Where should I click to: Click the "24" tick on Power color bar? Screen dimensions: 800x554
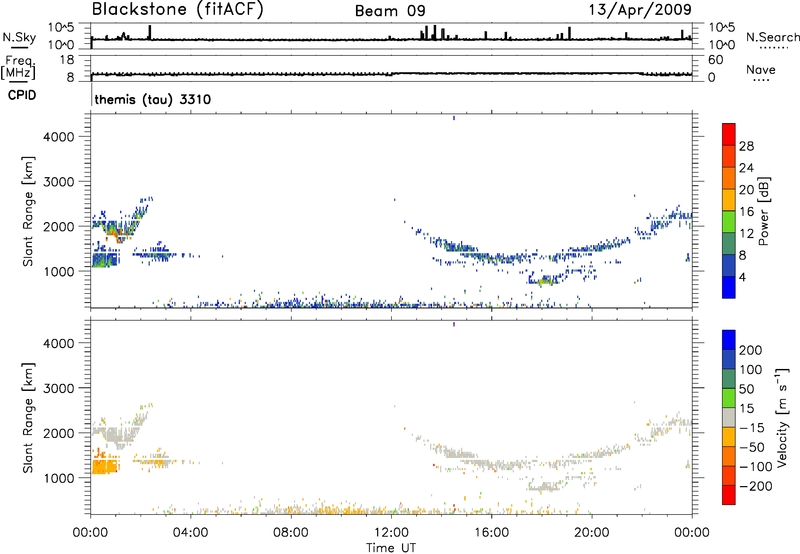746,168
